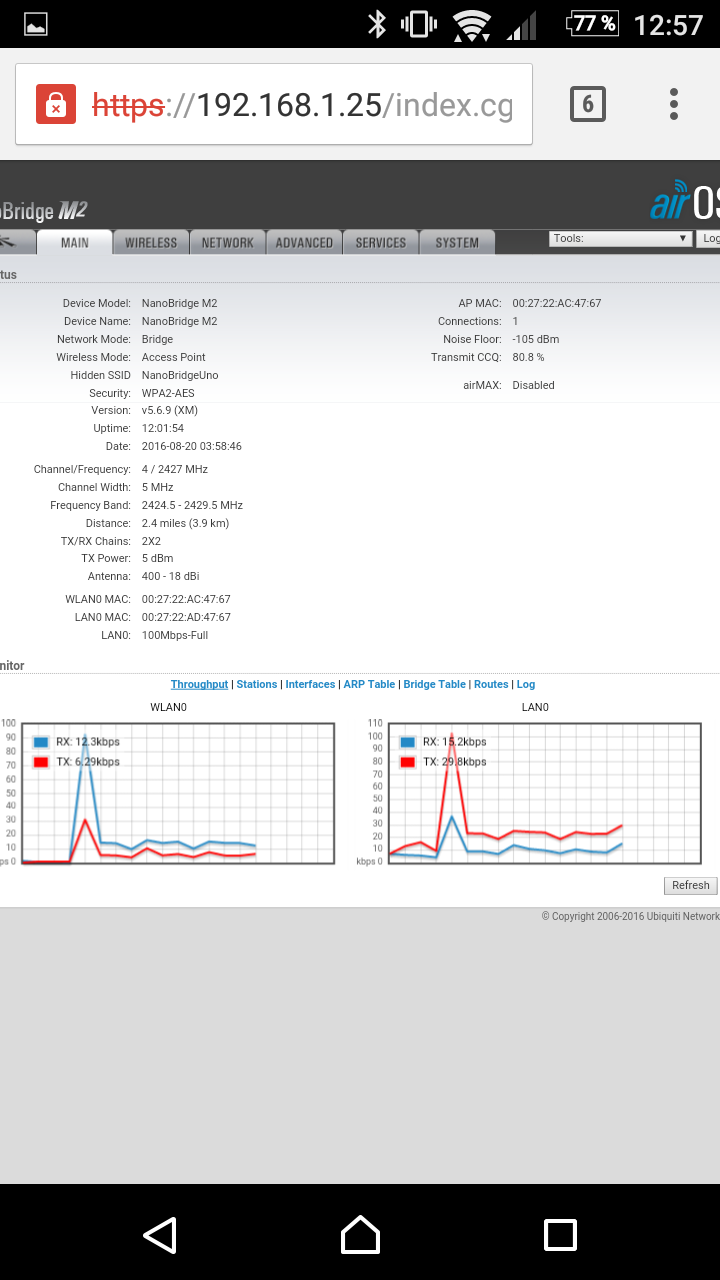Viewport: 720px width, 1280px height.
Task: Tap the Bluetooth status icon
Action: 377,24
